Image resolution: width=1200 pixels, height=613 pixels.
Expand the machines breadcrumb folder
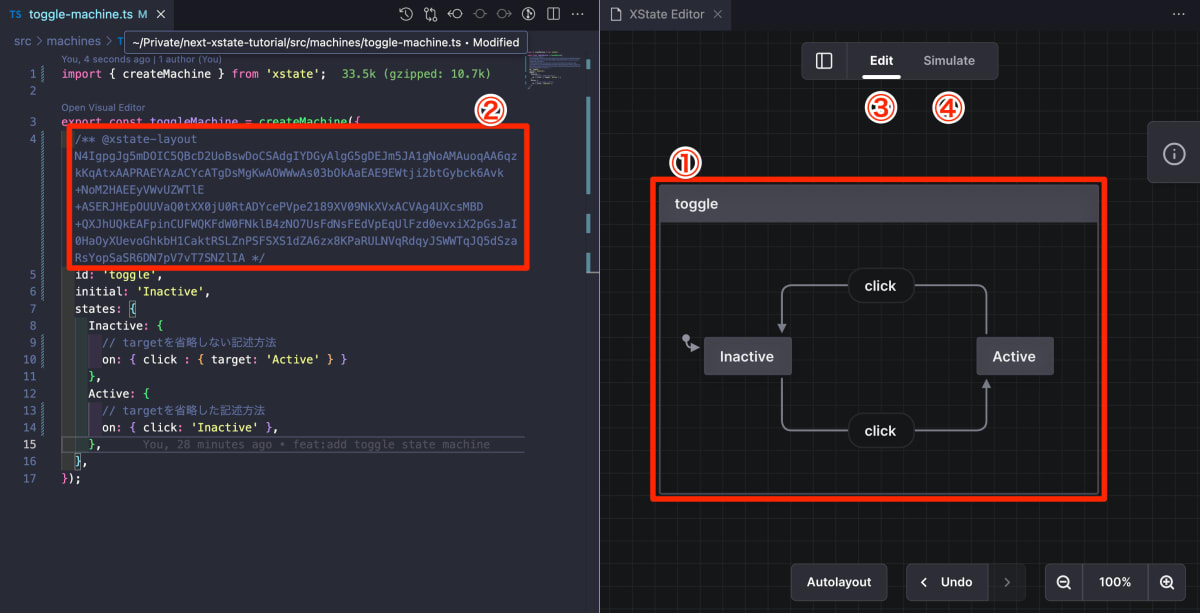[x=73, y=41]
